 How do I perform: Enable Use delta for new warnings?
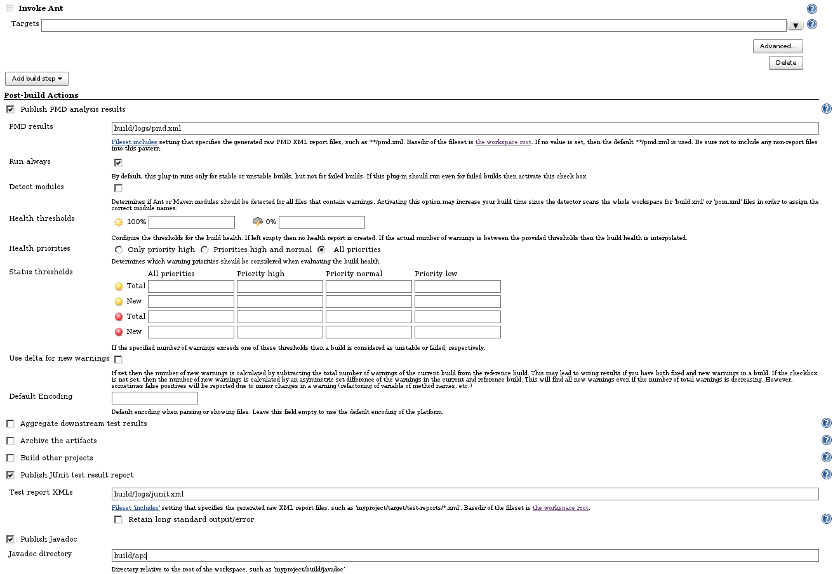pos(118,360)
